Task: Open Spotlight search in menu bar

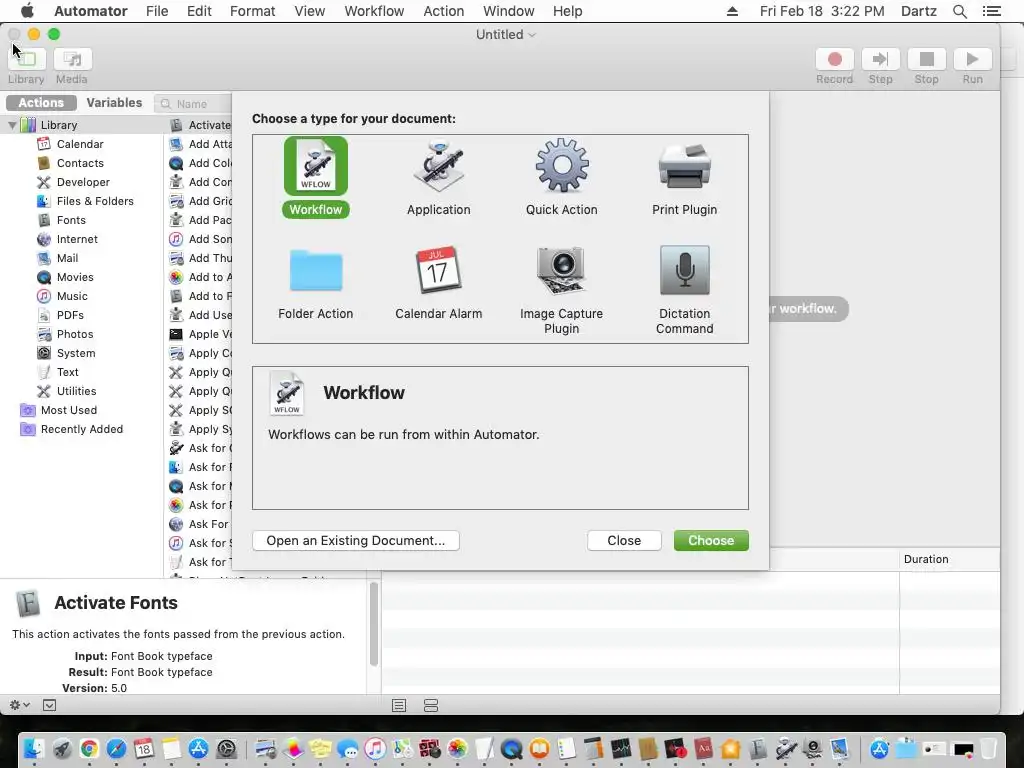Action: pyautogui.click(x=959, y=11)
